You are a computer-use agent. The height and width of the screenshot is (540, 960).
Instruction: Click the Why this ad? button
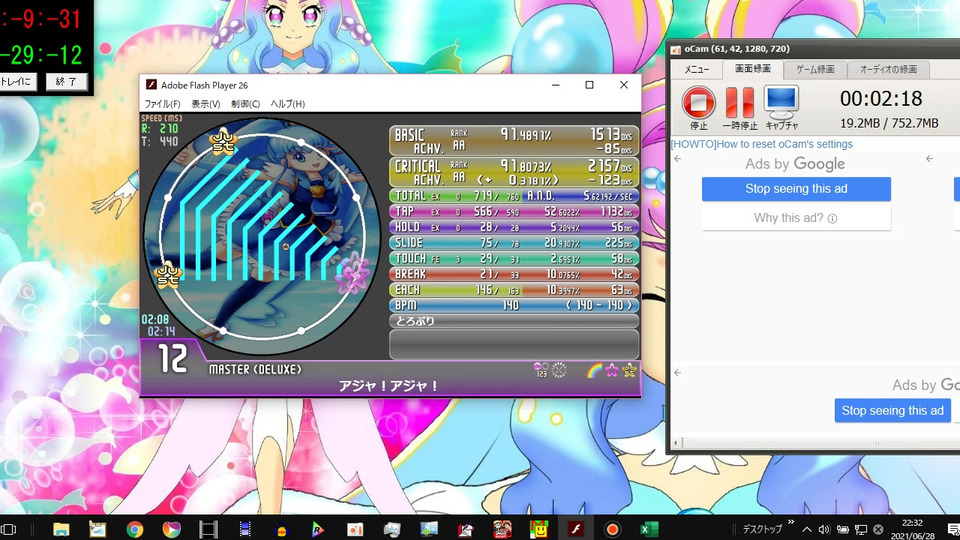click(x=796, y=218)
